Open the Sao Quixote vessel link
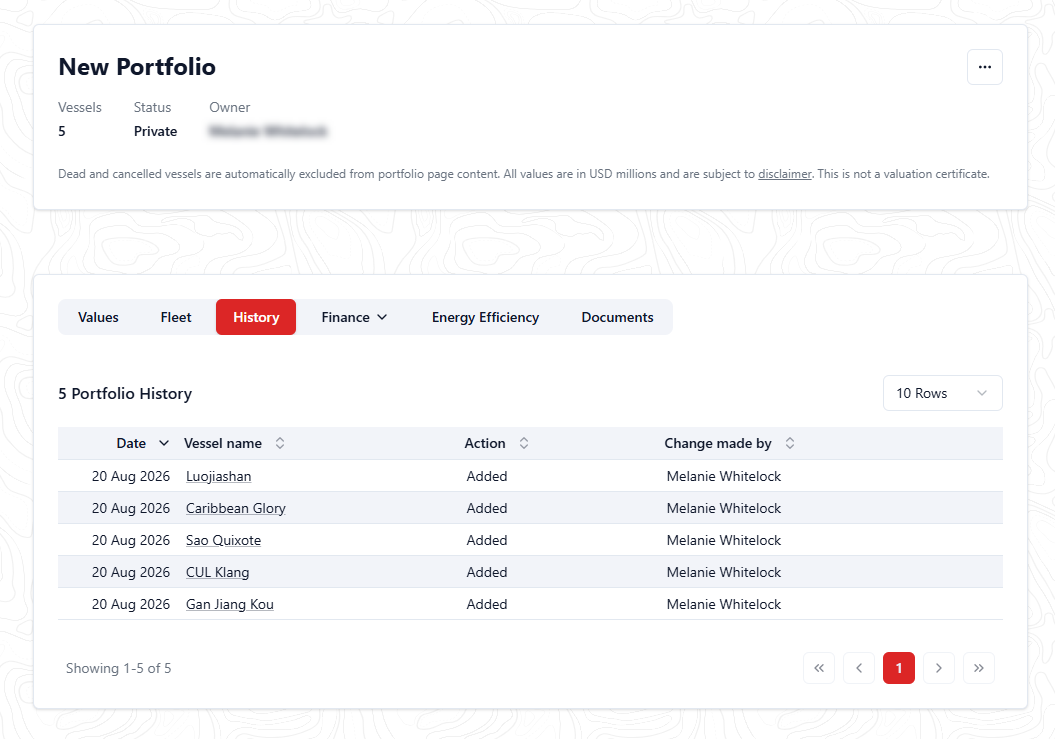The image size is (1055, 739). pos(223,540)
